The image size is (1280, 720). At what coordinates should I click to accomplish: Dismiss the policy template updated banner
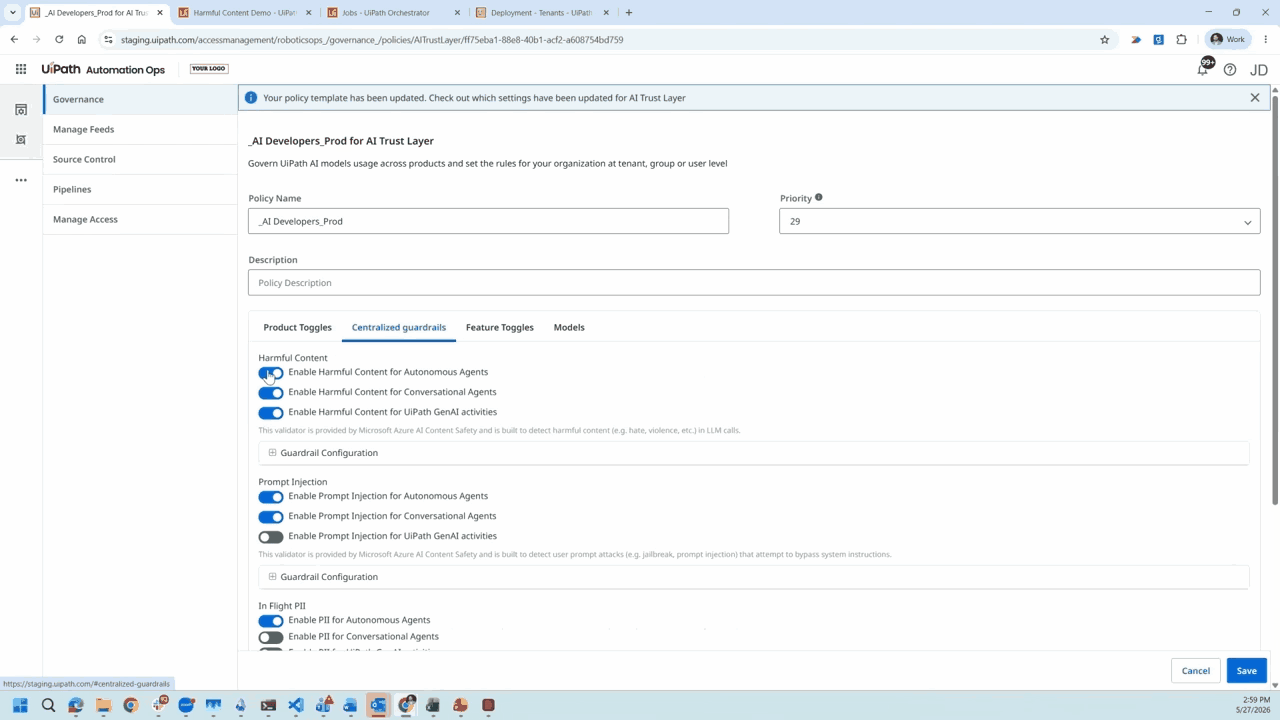click(x=1255, y=98)
